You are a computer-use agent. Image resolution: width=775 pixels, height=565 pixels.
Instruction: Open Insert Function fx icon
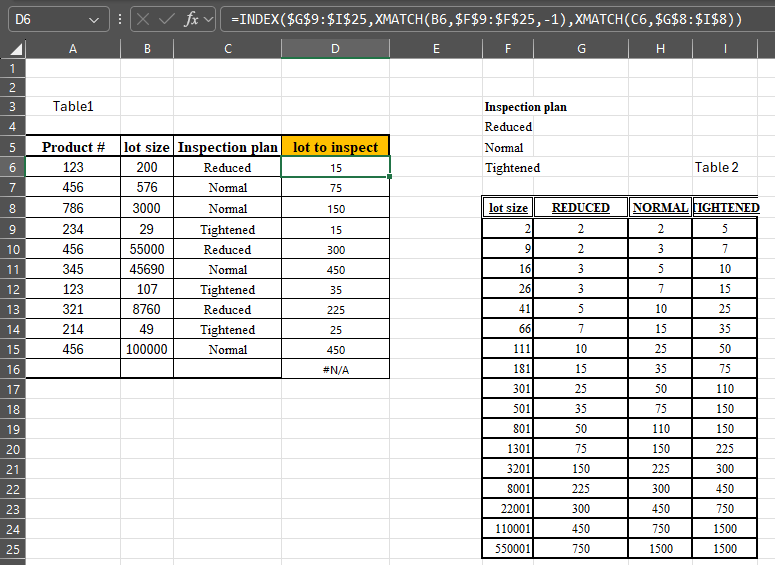[191, 20]
